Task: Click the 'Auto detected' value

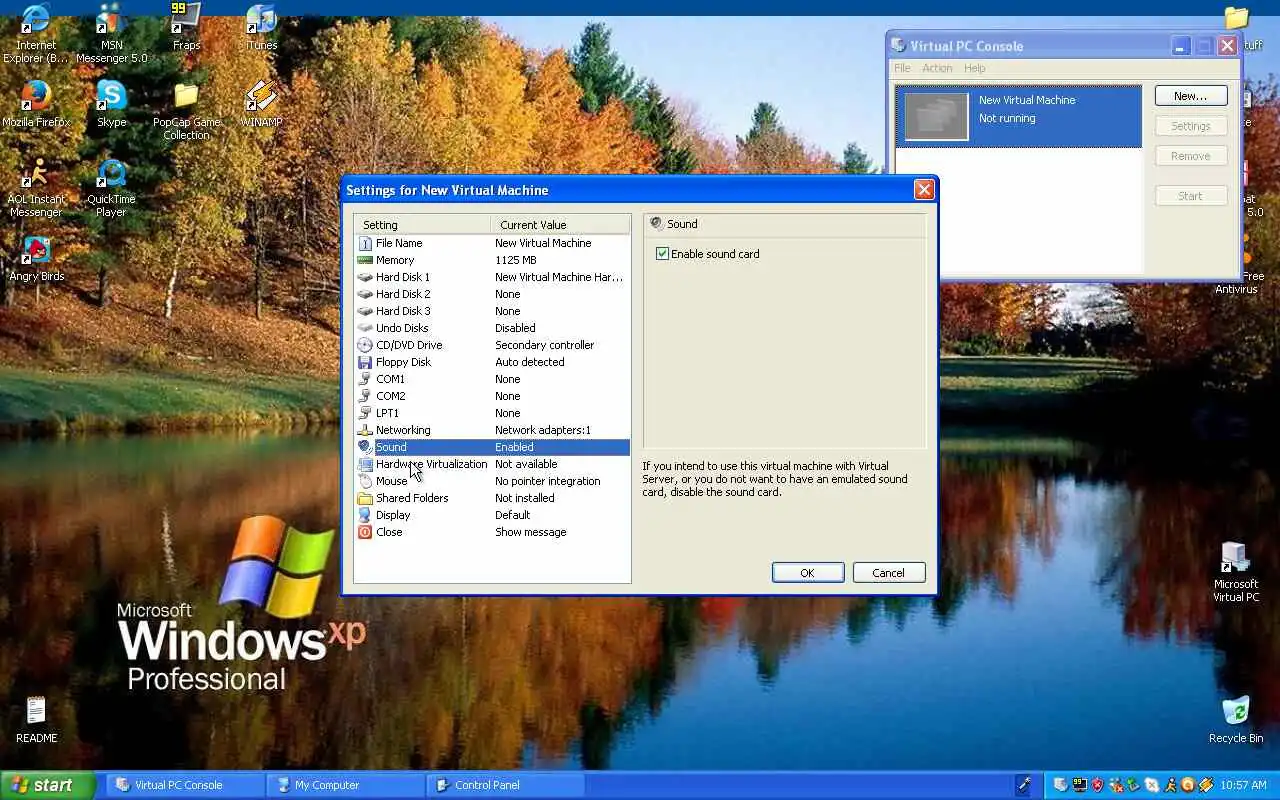Action: 530,362
